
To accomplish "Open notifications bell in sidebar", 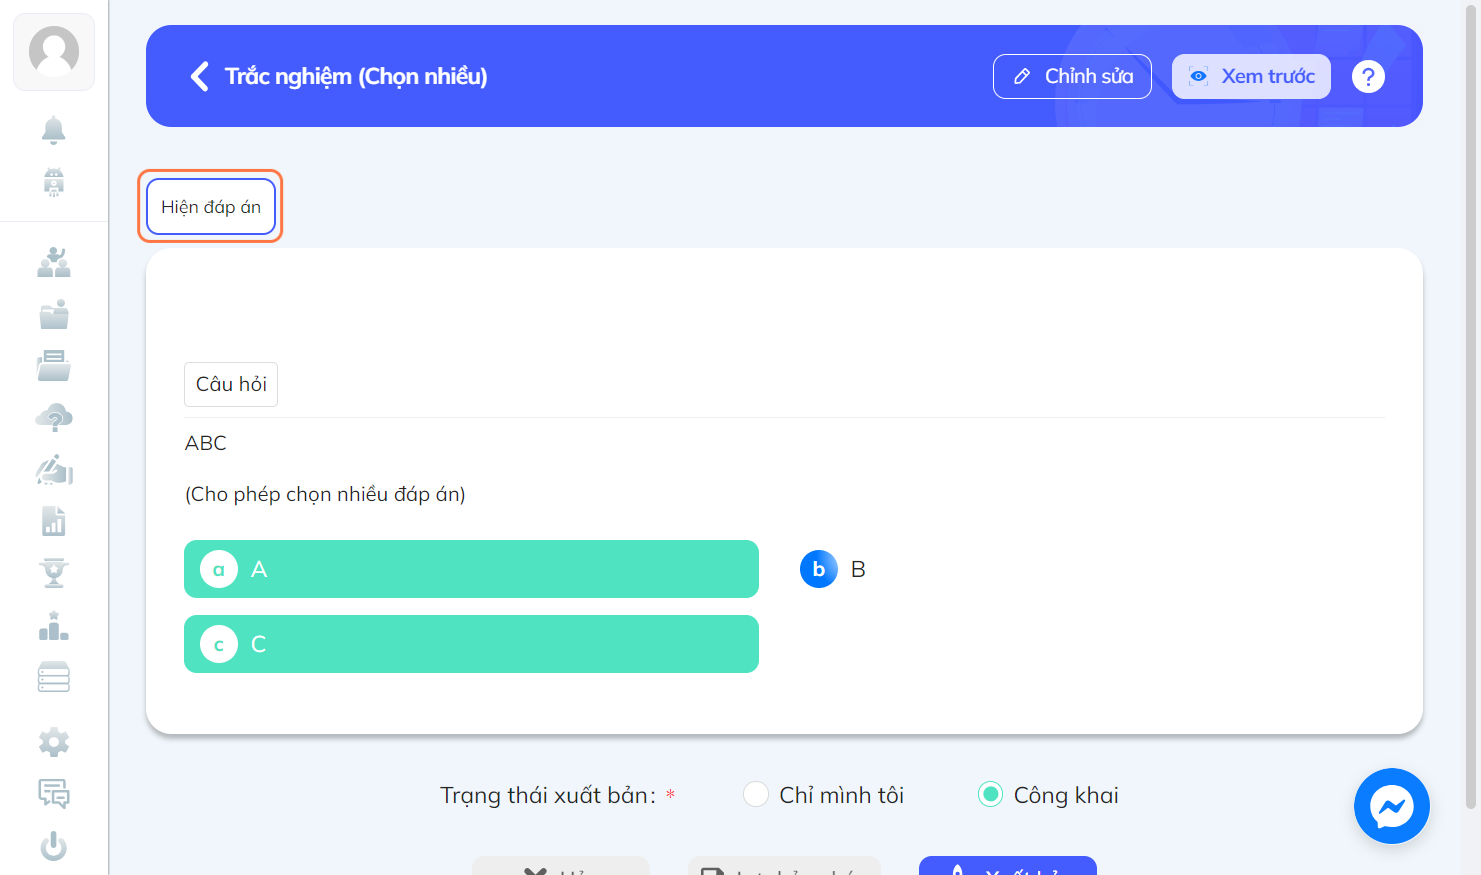I will click(54, 130).
